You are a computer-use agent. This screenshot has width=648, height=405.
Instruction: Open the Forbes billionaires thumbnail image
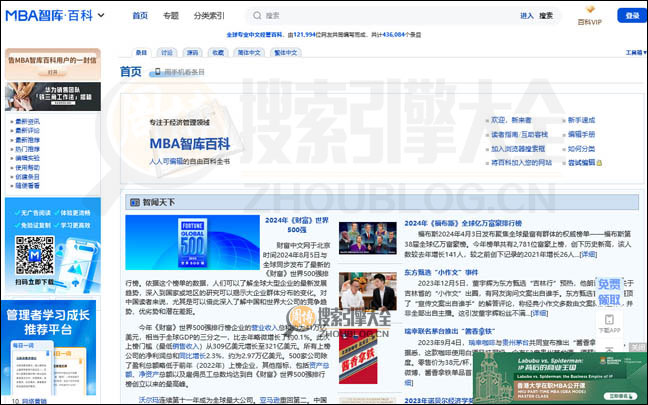pos(367,238)
